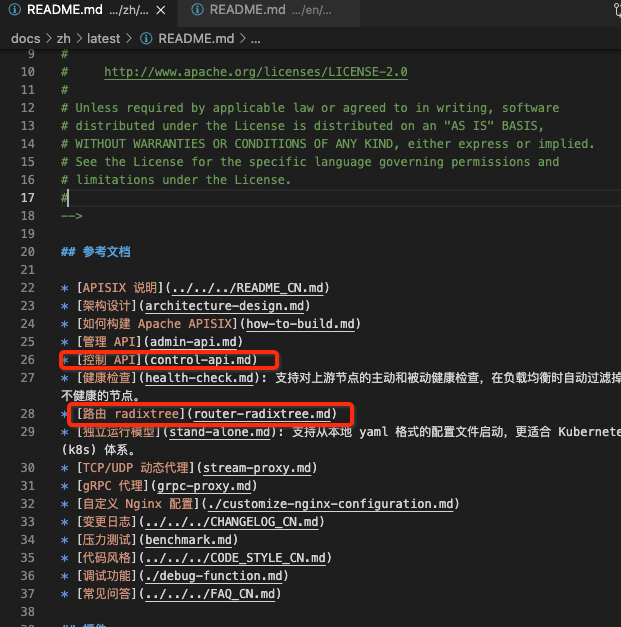Open the ../../../README_CN.md link
The width and height of the screenshot is (621, 627).
[247, 288]
